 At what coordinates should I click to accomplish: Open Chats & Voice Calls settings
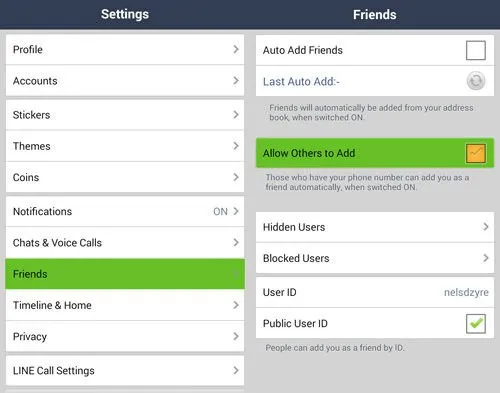point(125,243)
